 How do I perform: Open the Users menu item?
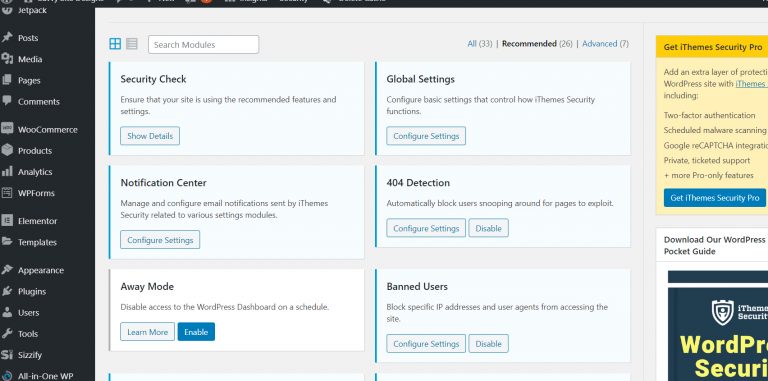point(28,313)
